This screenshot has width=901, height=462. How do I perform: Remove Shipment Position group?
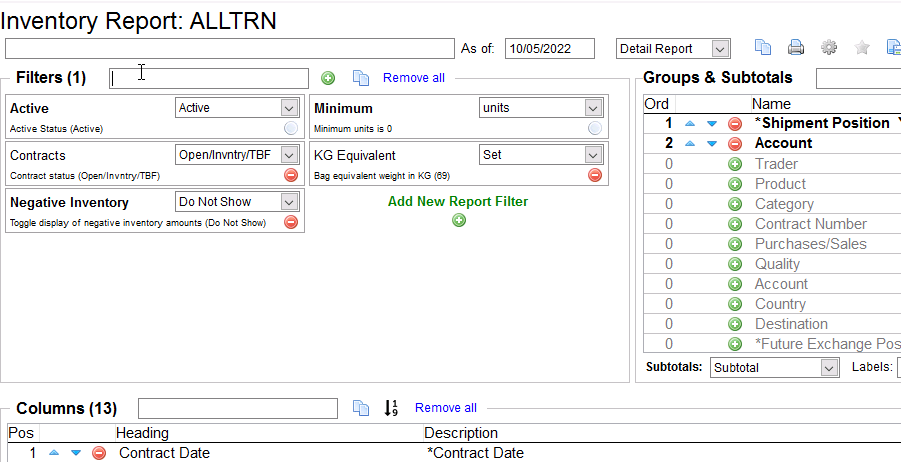point(734,124)
